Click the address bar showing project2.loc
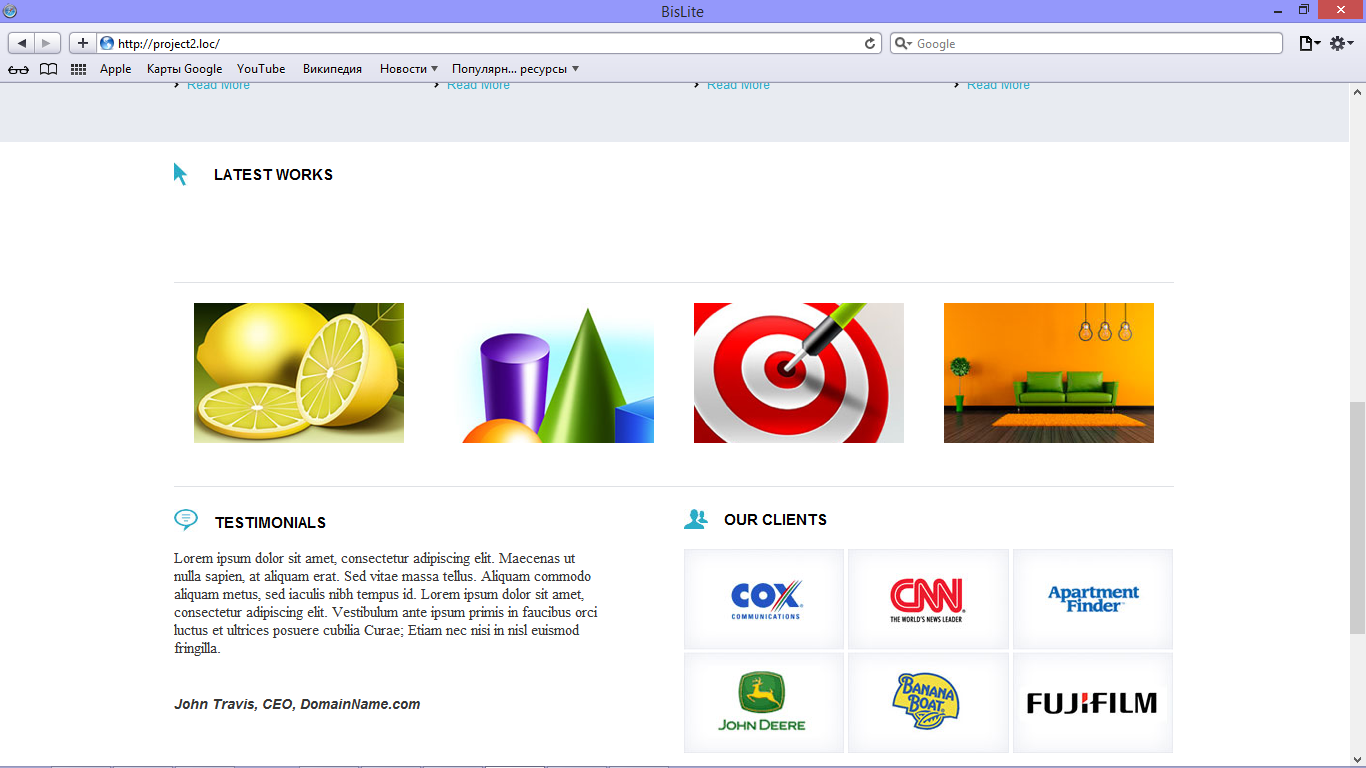Screen dimensions: 1366x768 (x=488, y=43)
